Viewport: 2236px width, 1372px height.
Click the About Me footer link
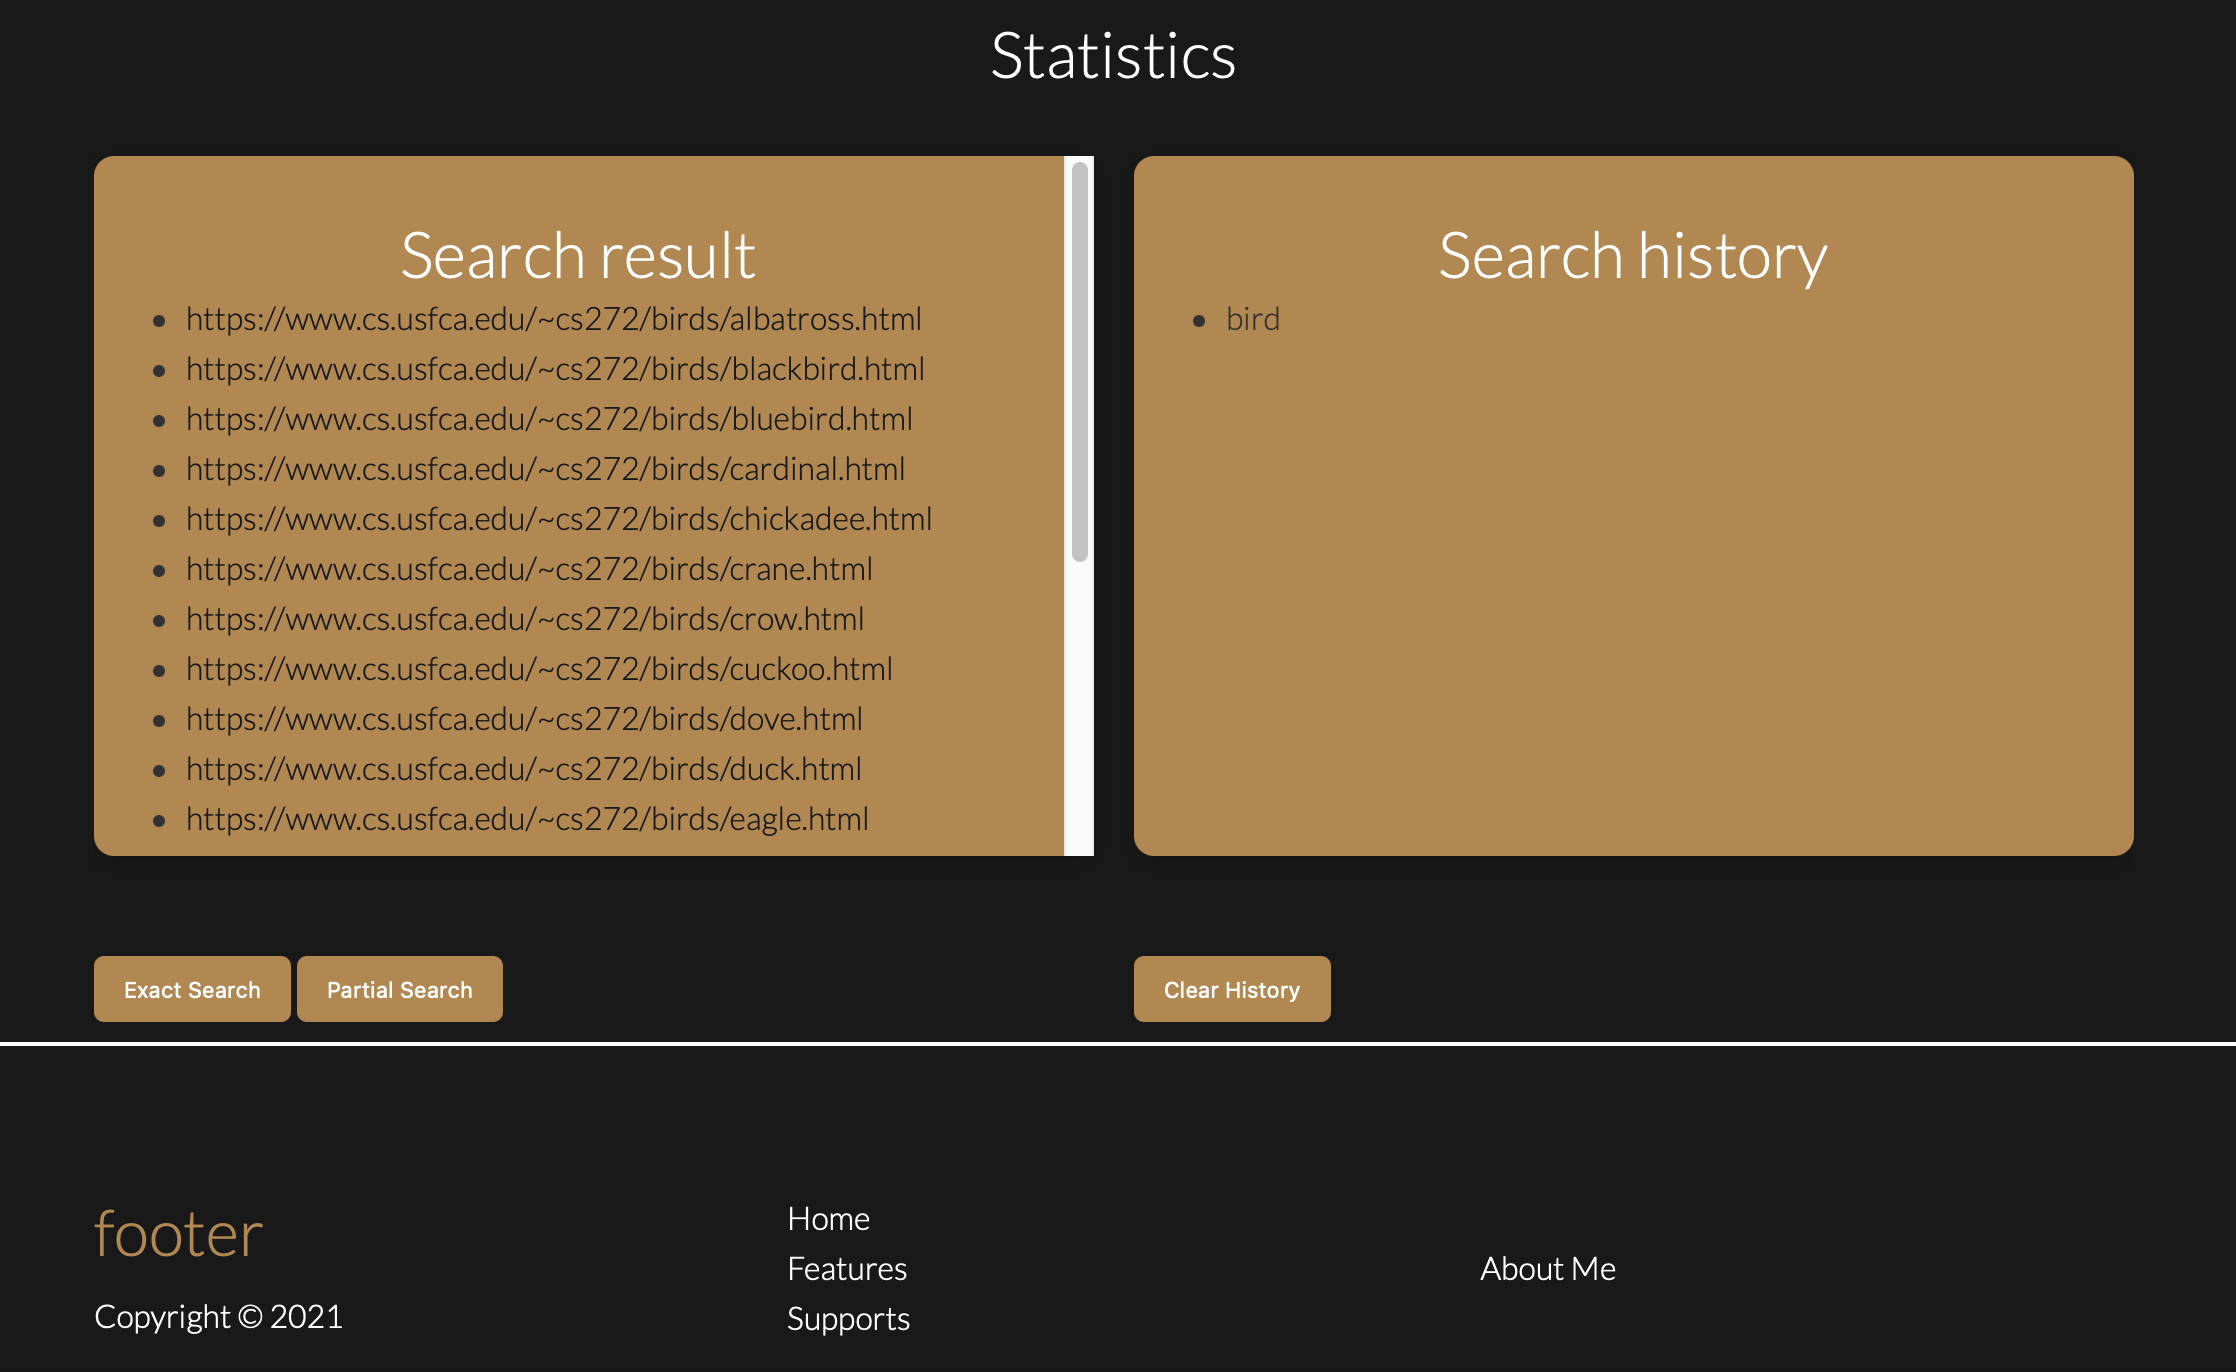click(x=1548, y=1268)
